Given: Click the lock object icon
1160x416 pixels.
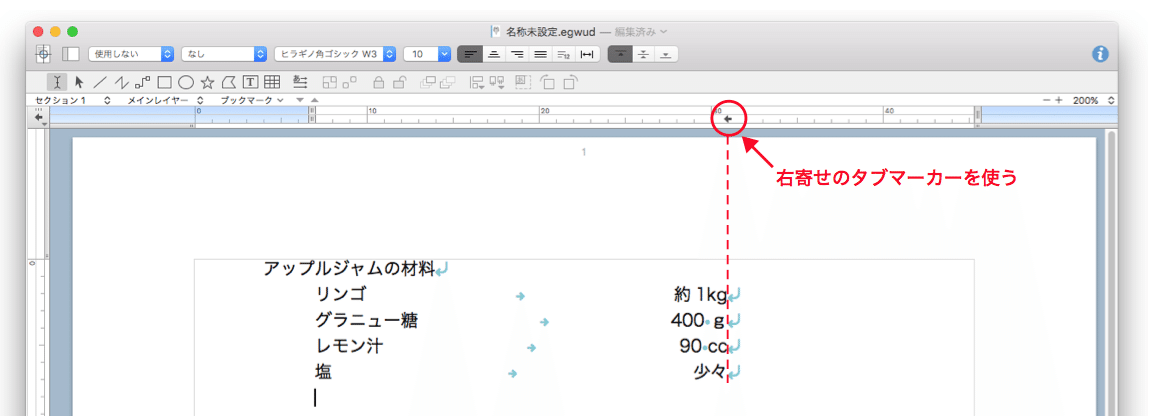Looking at the screenshot, I should [379, 82].
